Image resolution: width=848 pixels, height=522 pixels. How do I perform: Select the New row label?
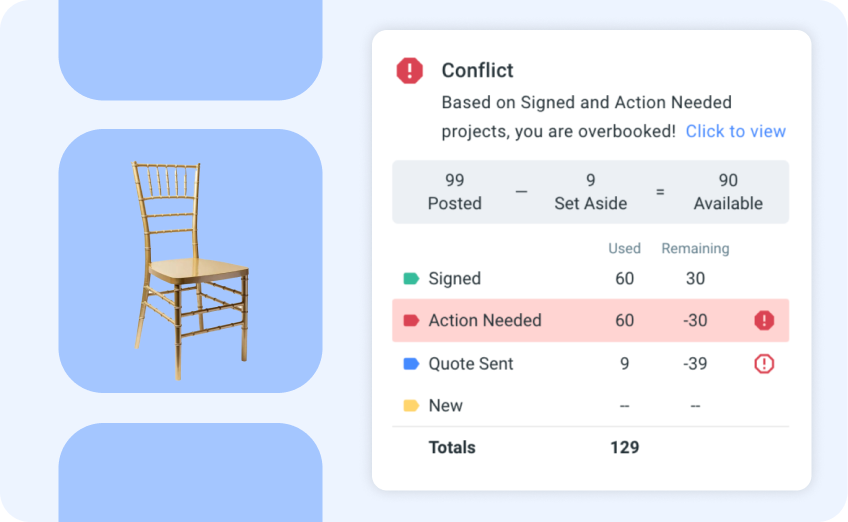445,406
